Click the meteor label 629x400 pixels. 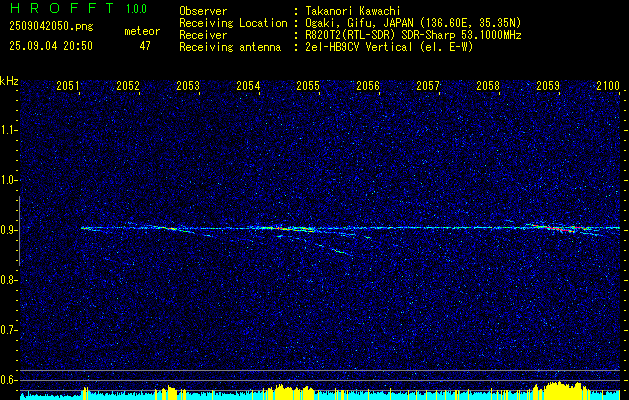point(142,31)
